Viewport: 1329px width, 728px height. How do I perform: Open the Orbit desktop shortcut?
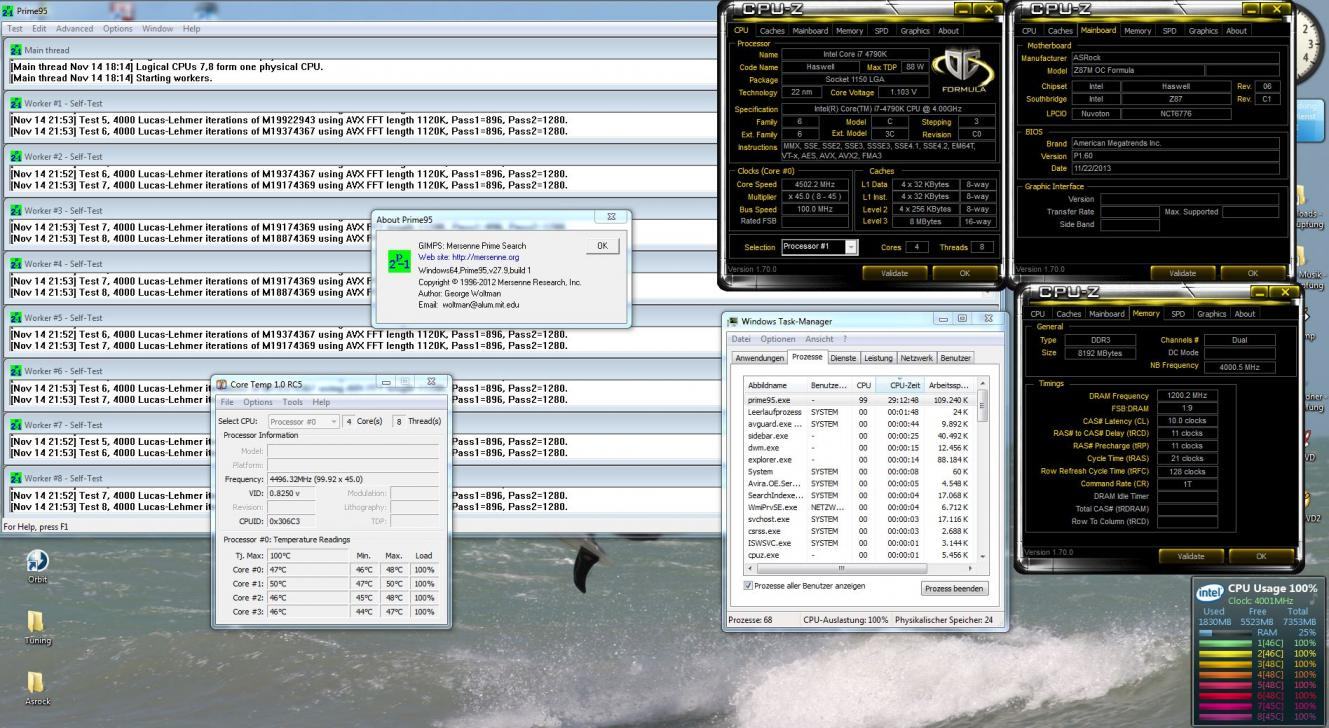pyautogui.click(x=36, y=565)
